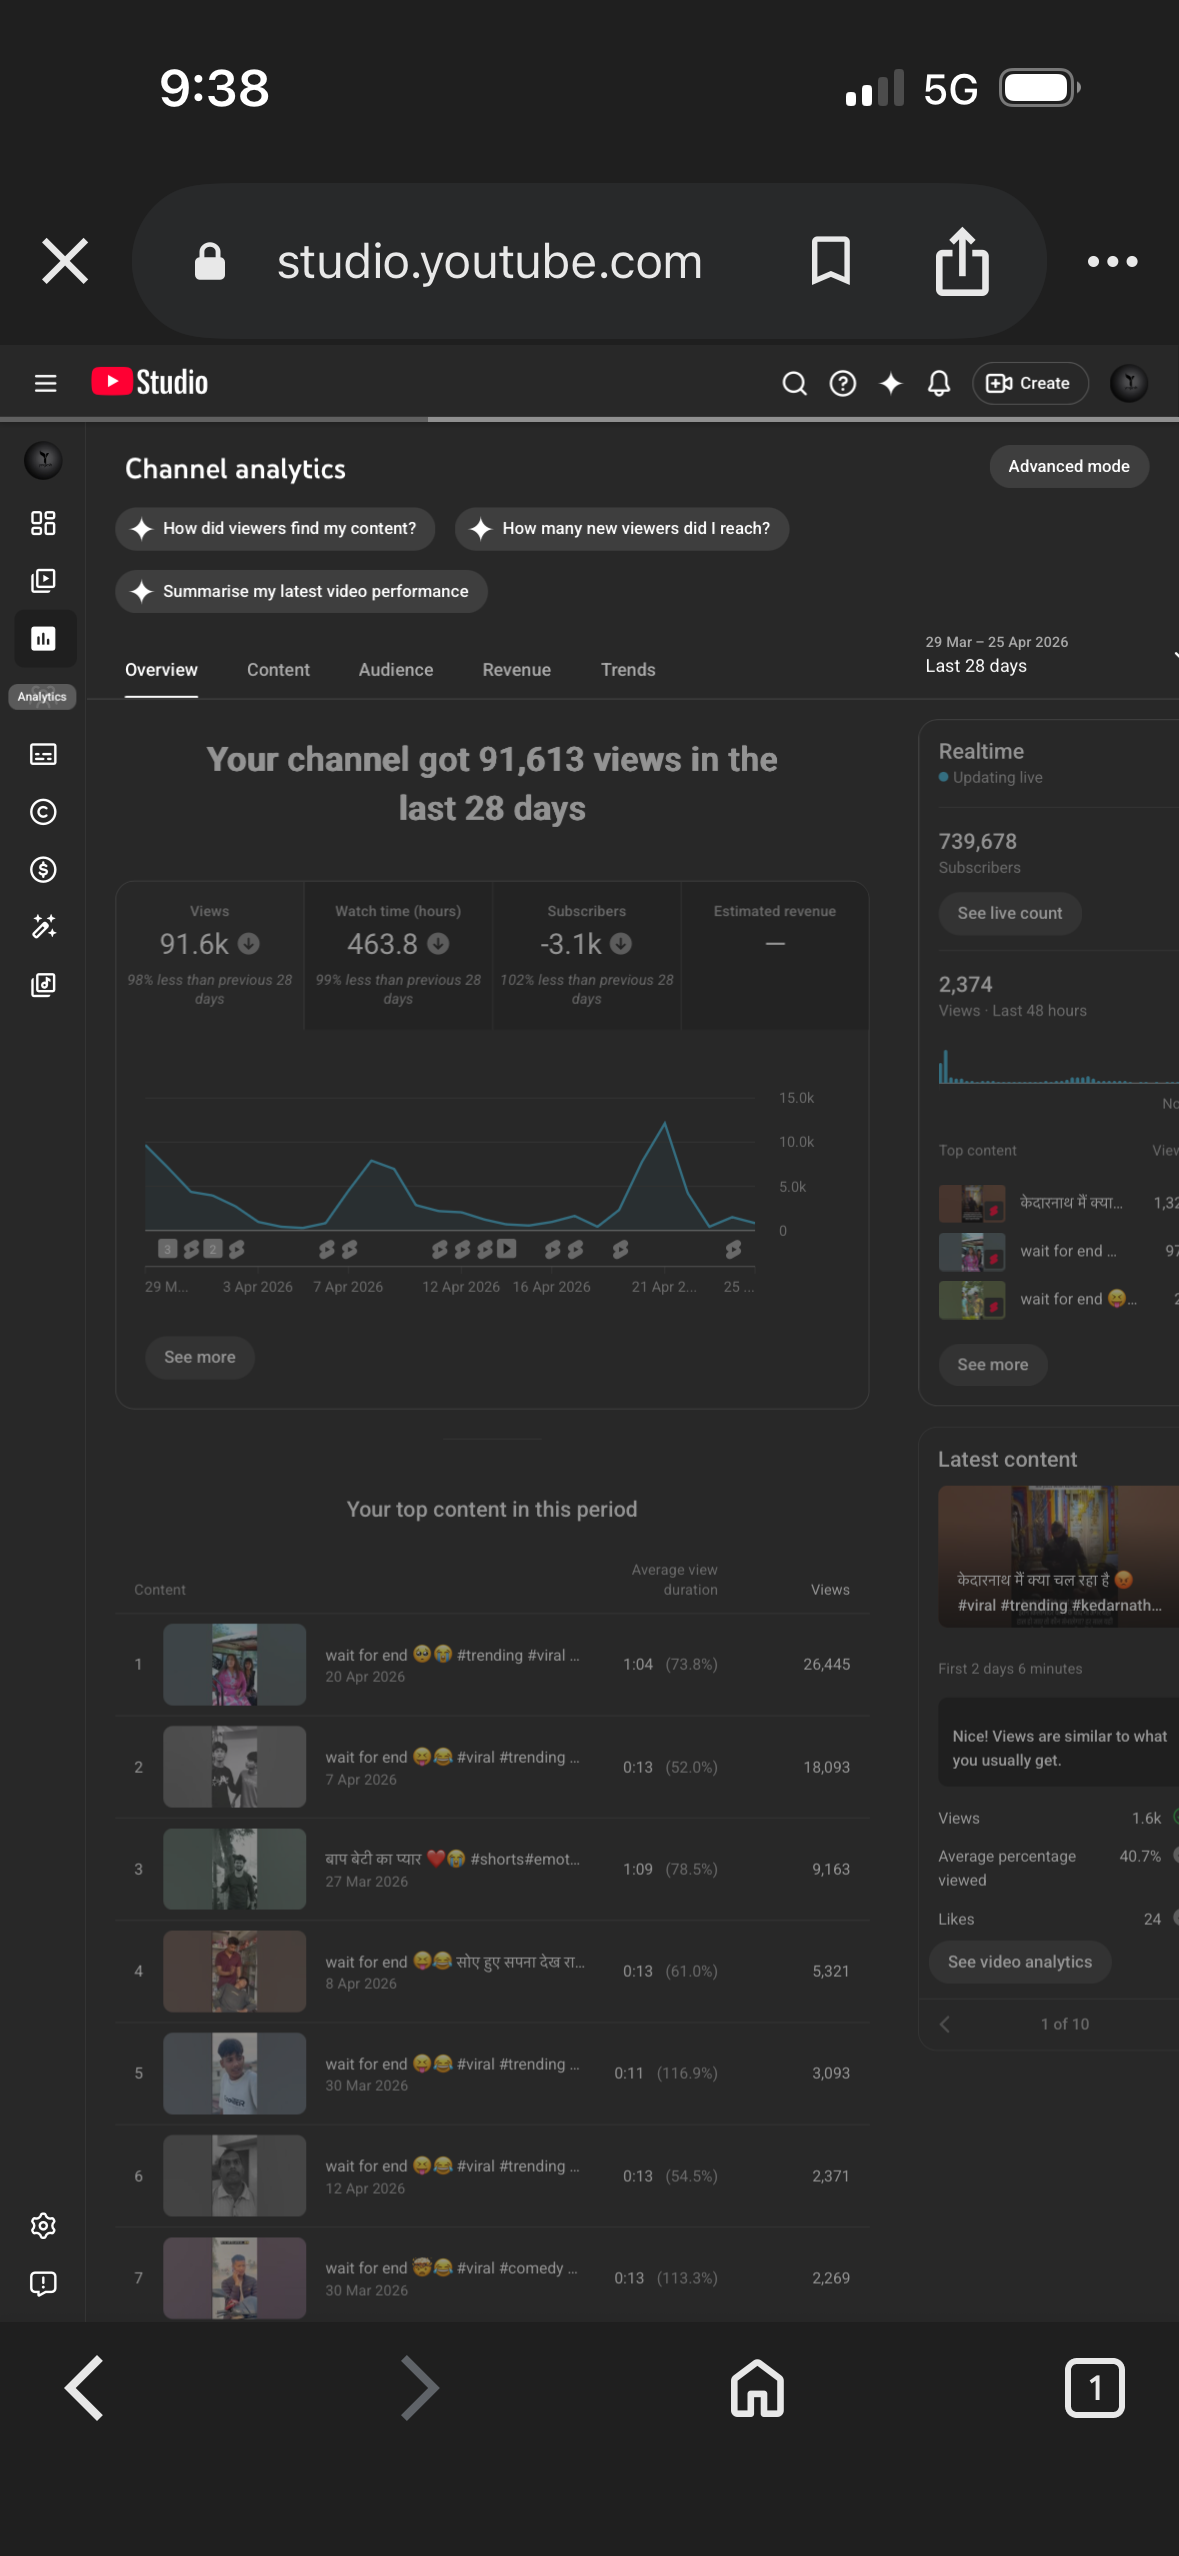Image resolution: width=1179 pixels, height=2556 pixels.
Task: Open the Earn dollar icon in sidebar
Action: [x=43, y=870]
